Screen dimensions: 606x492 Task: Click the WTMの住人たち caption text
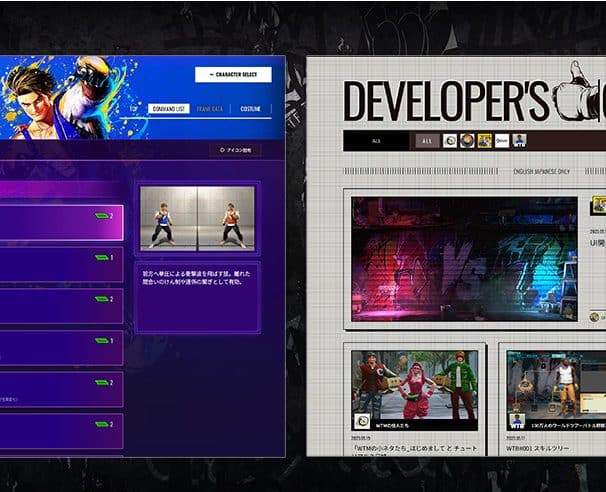coord(392,426)
